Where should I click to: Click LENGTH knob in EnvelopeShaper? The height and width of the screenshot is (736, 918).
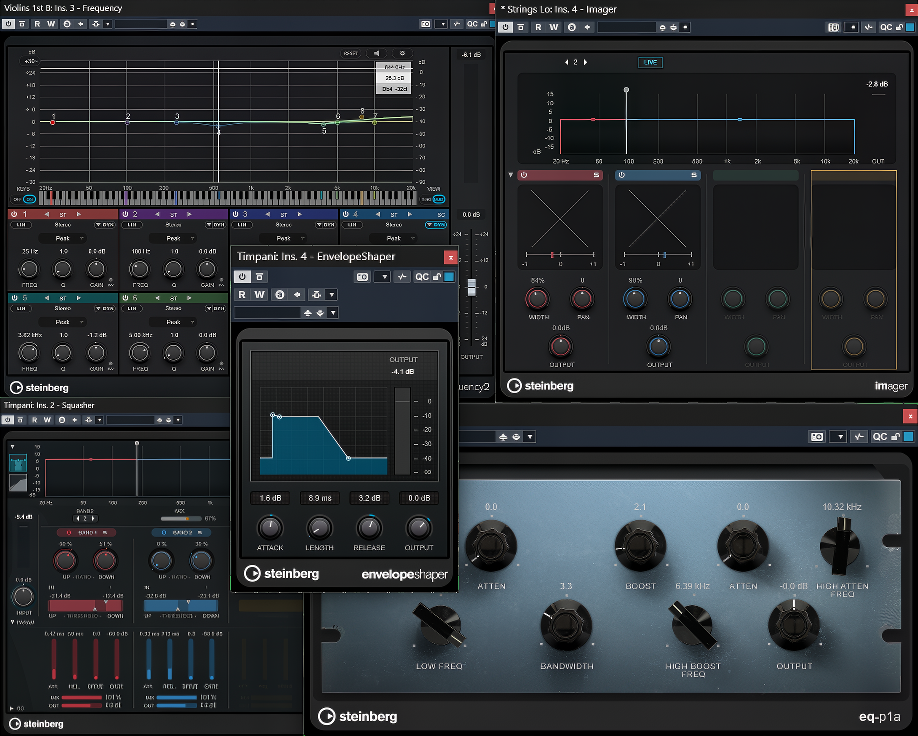pyautogui.click(x=319, y=528)
